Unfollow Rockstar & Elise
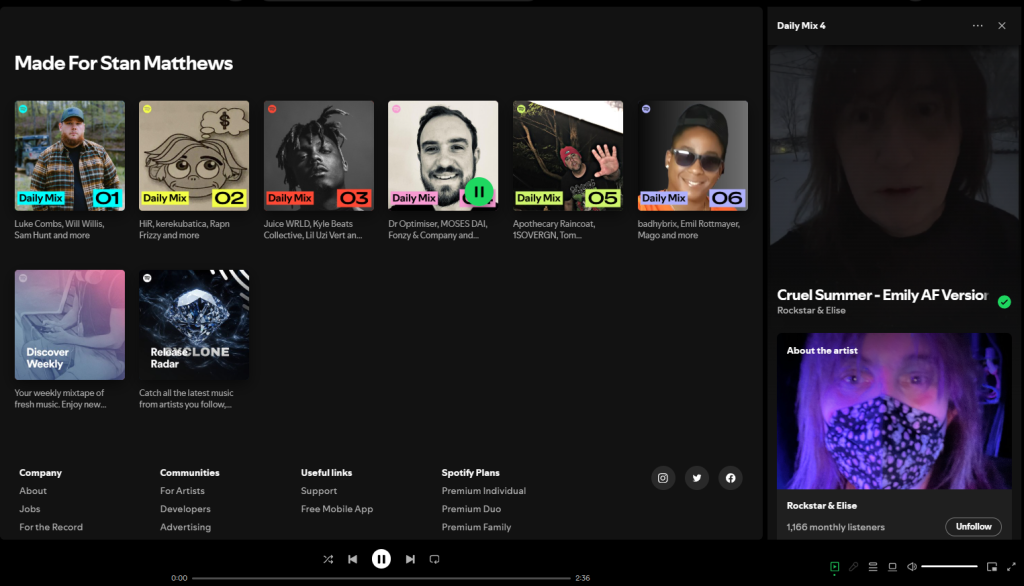 (x=973, y=527)
